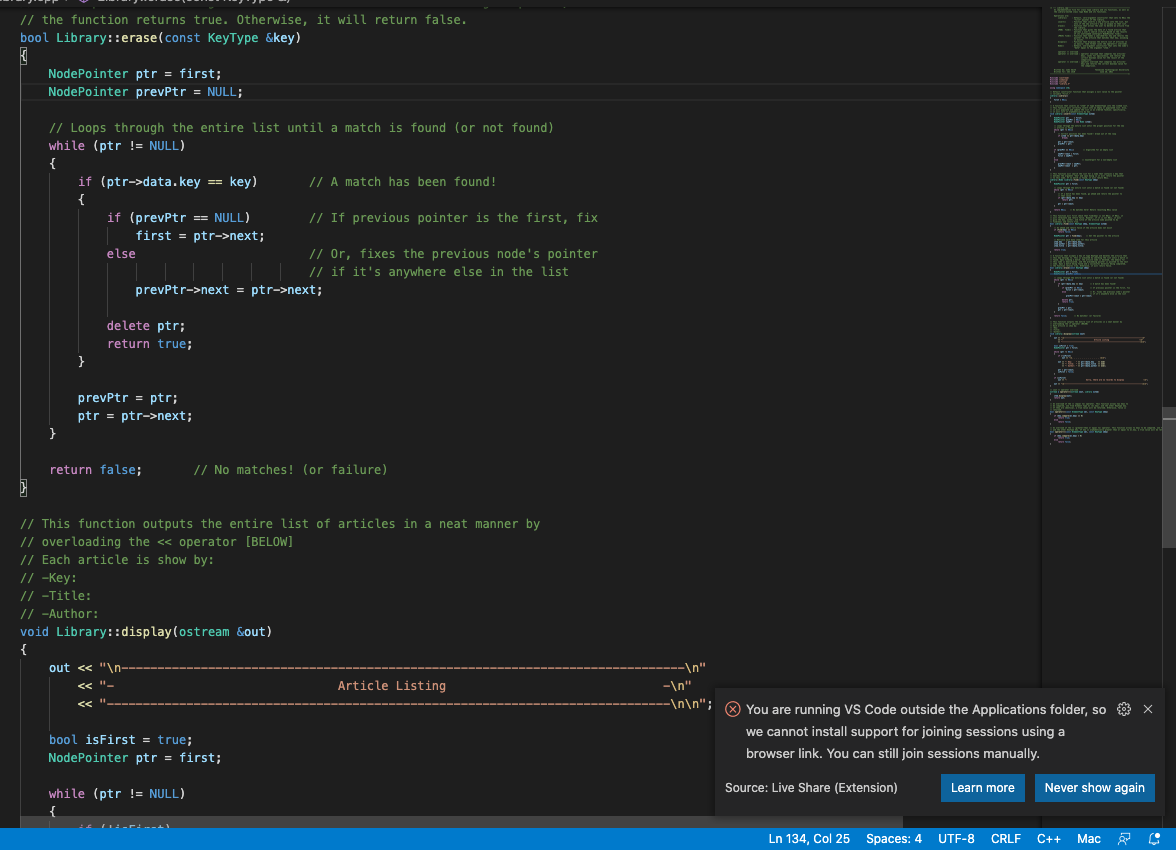Dismiss the Live Share notification with X
This screenshot has width=1176, height=850.
[x=1148, y=709]
